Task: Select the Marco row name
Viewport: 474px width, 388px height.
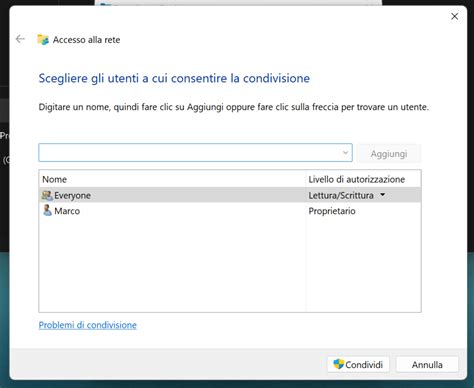Action: [x=67, y=211]
